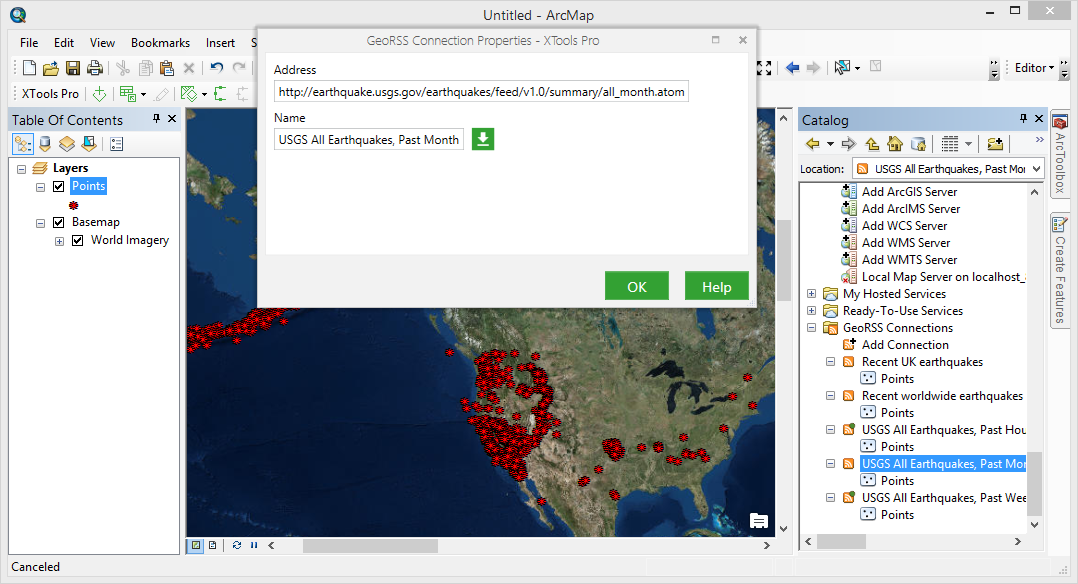The width and height of the screenshot is (1078, 584).
Task: Uncheck the Points layer checkbox
Action: (x=58, y=186)
